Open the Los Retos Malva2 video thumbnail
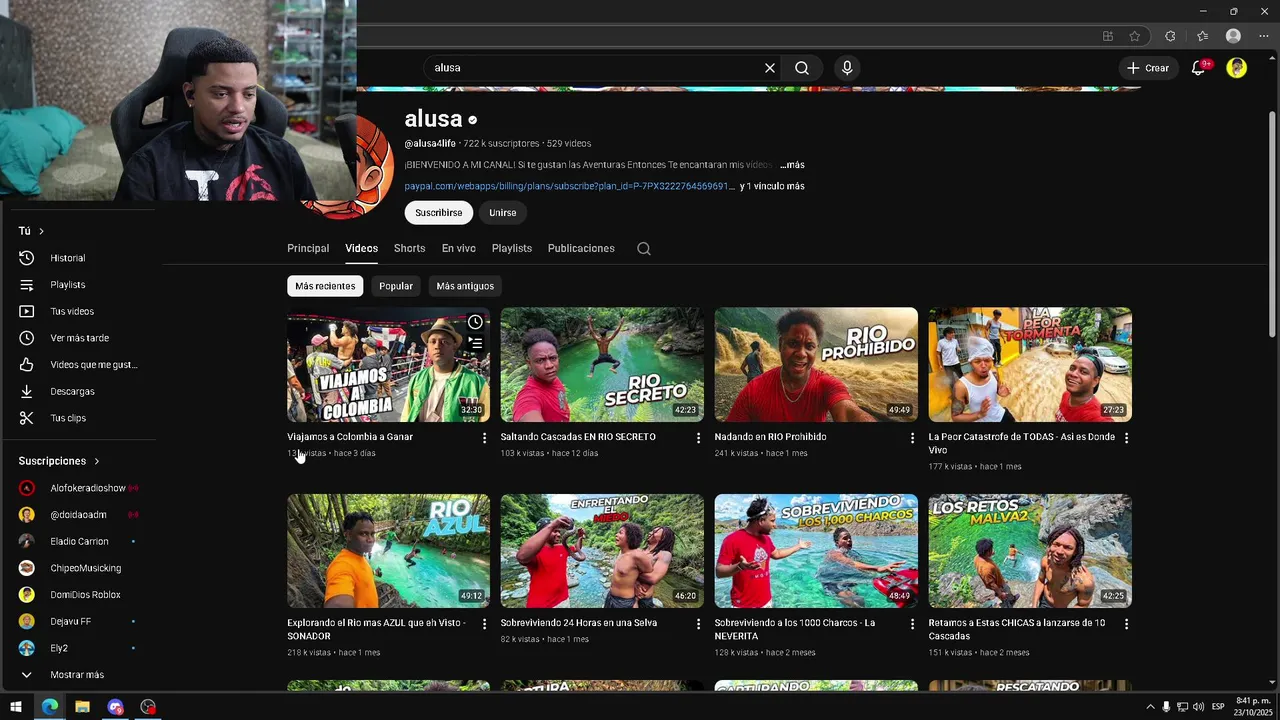The width and height of the screenshot is (1280, 720). click(x=1030, y=551)
